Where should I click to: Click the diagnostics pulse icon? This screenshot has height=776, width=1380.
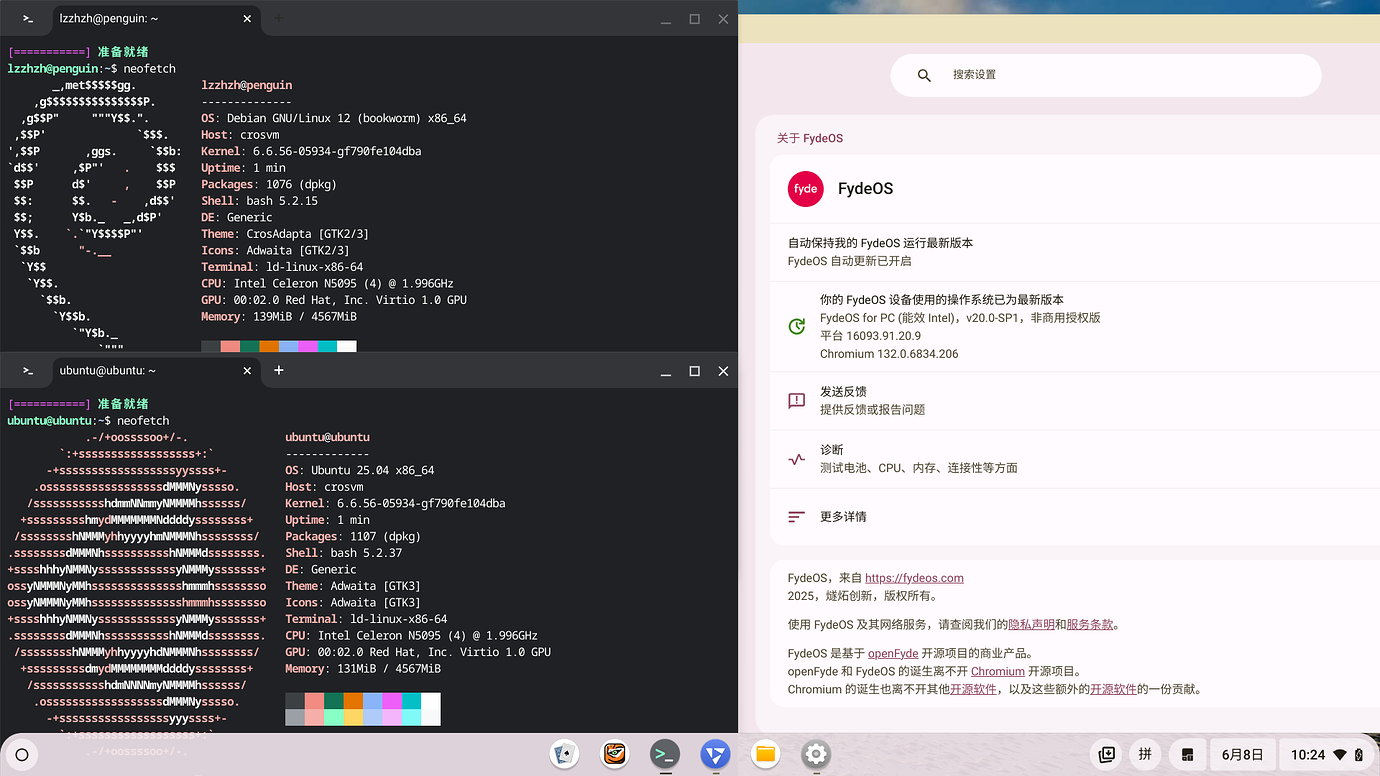796,458
